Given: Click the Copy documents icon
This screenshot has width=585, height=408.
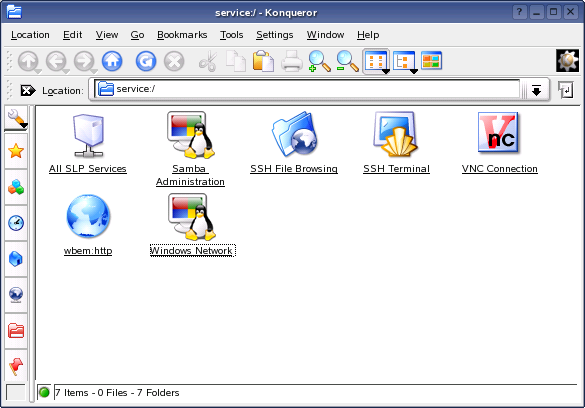Looking at the screenshot, I should pos(236,61).
